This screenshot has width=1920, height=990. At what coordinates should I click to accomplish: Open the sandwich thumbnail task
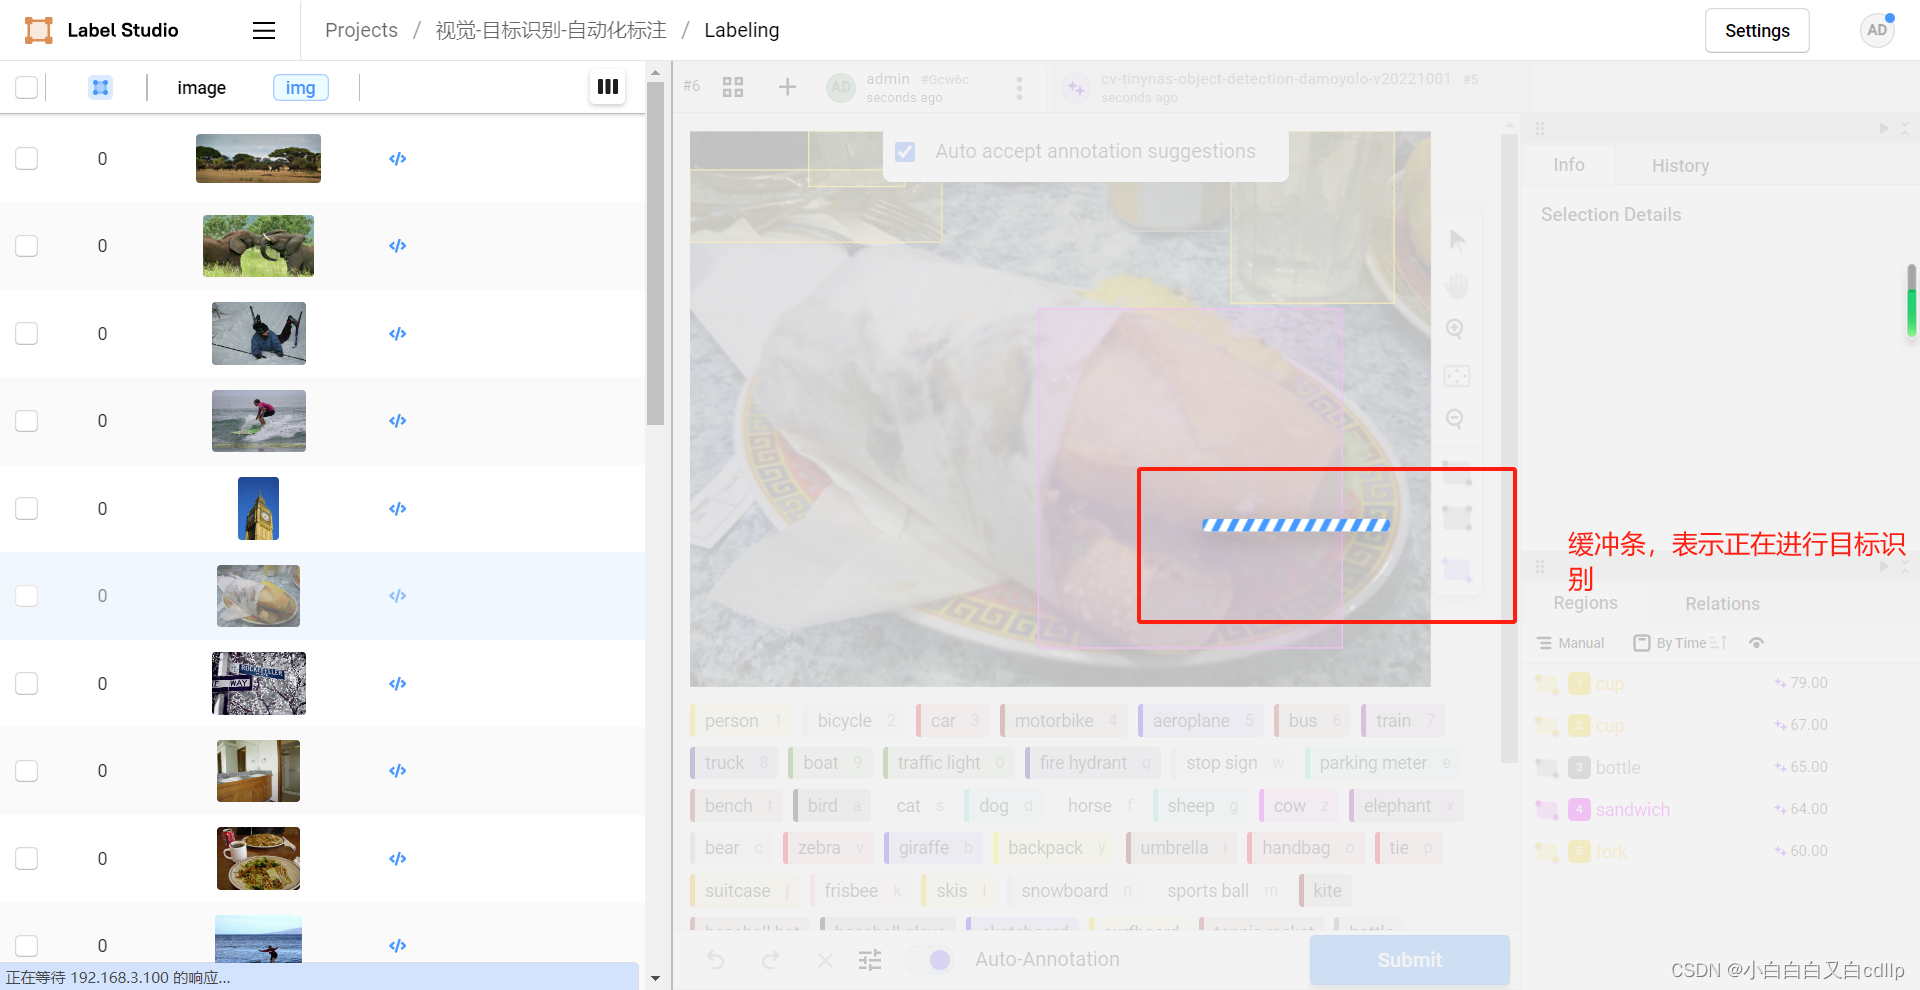click(x=258, y=596)
